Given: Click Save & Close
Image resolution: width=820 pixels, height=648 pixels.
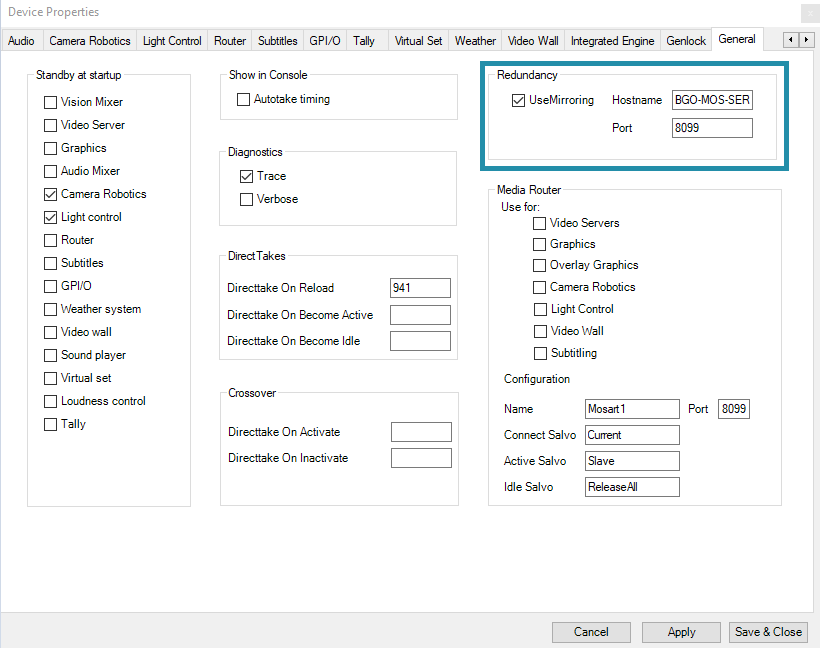Looking at the screenshot, I should (768, 632).
